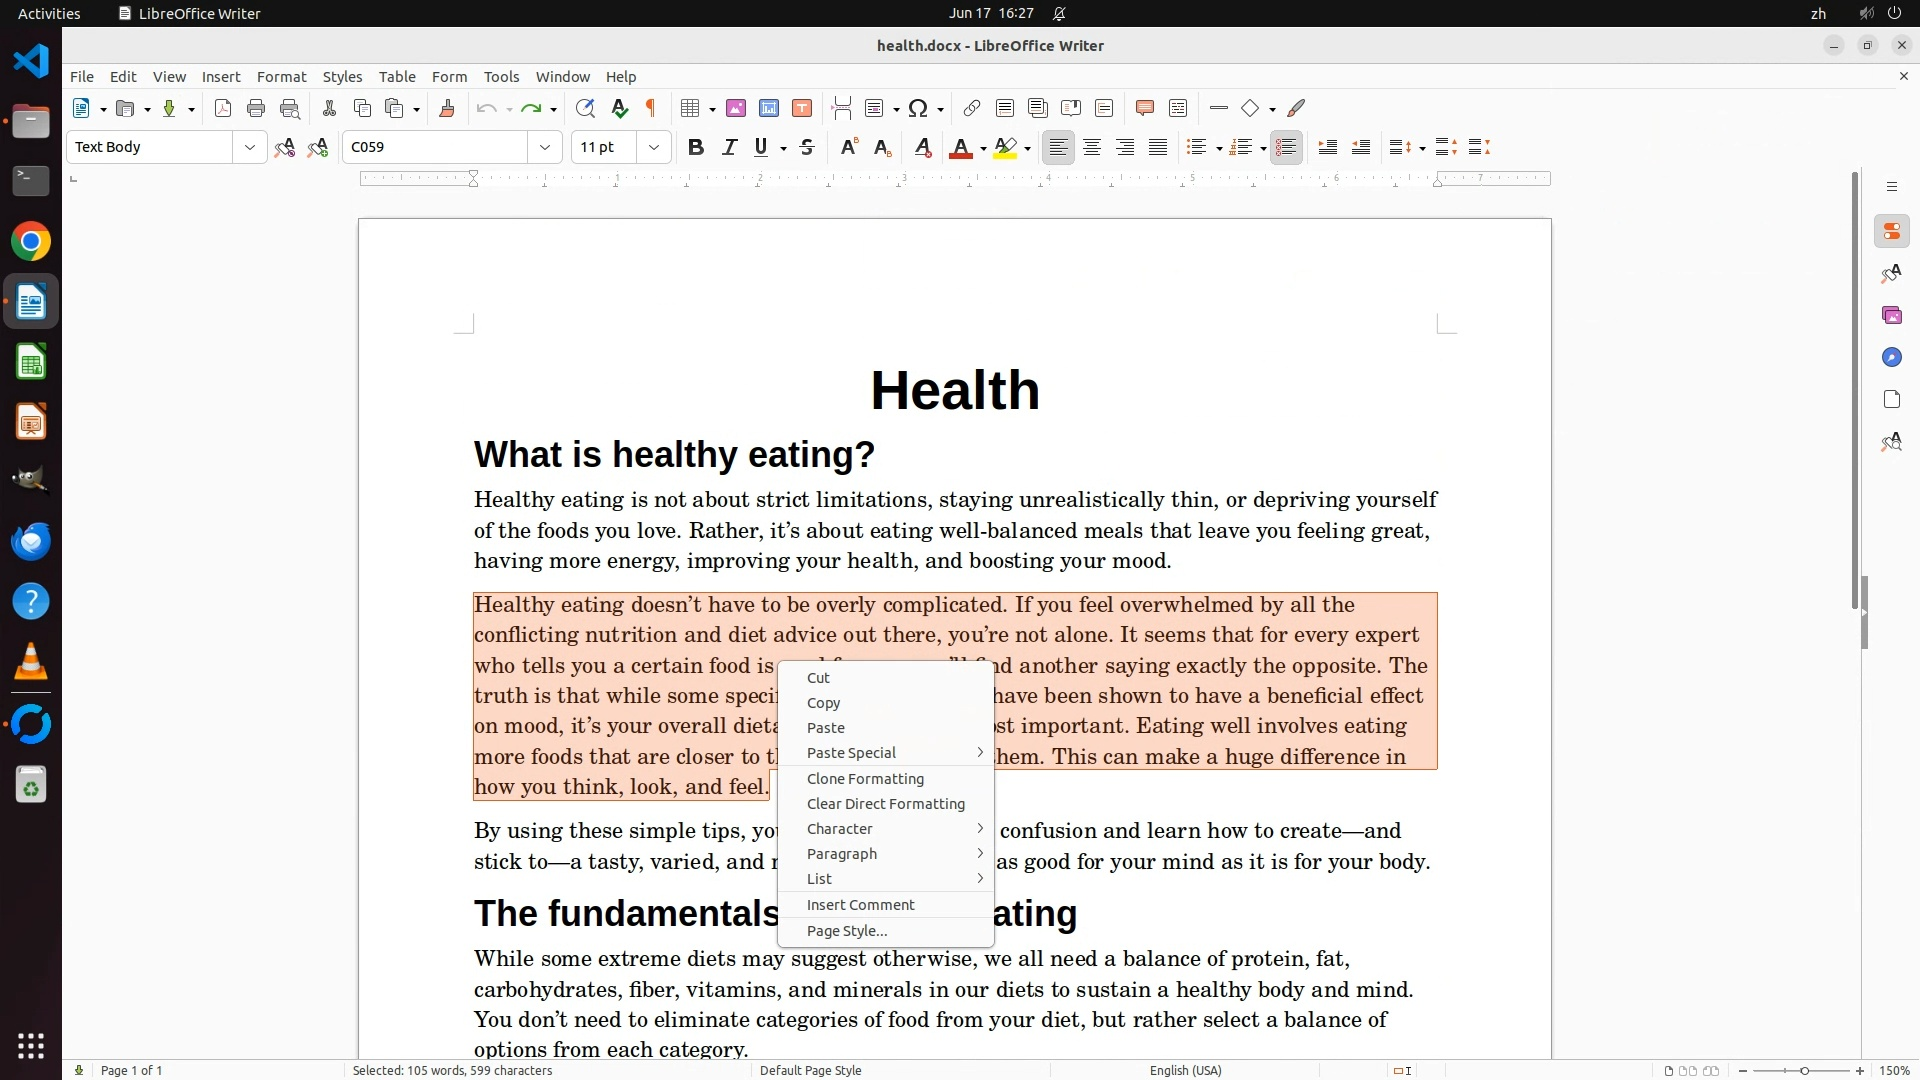Click the Insert Hyperlink icon

click(x=971, y=109)
